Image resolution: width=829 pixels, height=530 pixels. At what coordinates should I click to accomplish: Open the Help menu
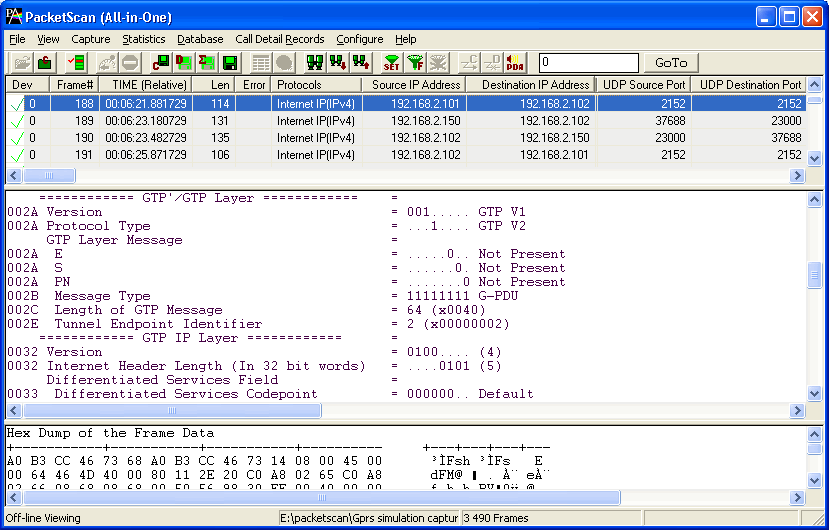click(406, 39)
